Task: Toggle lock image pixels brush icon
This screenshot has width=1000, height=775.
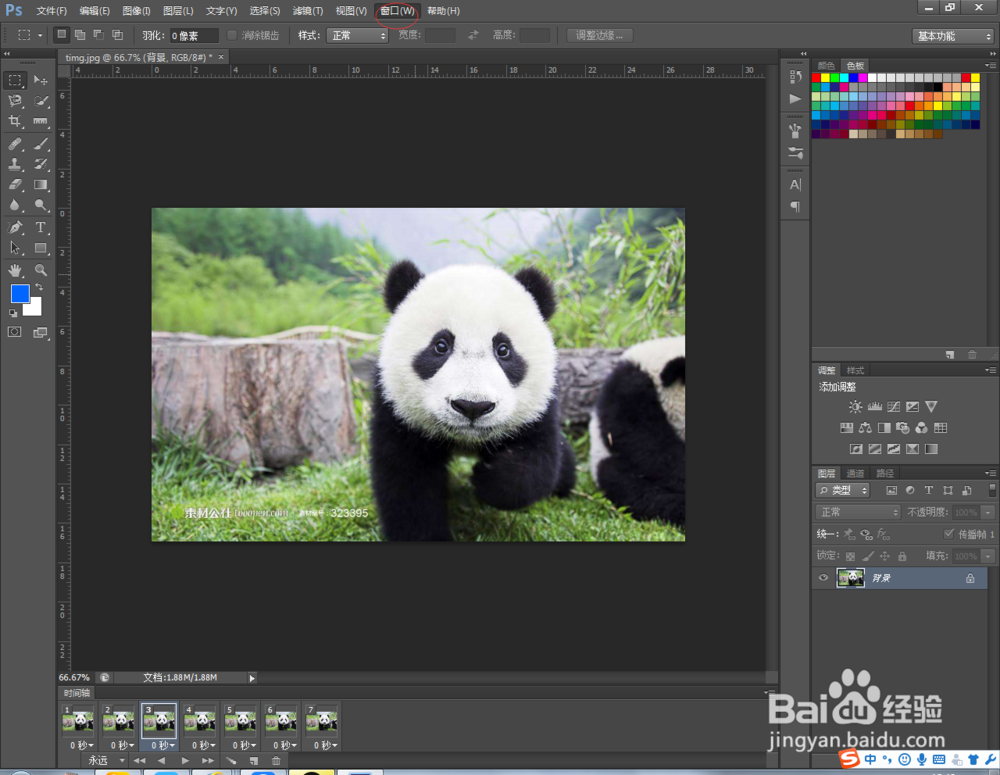Action: [868, 556]
